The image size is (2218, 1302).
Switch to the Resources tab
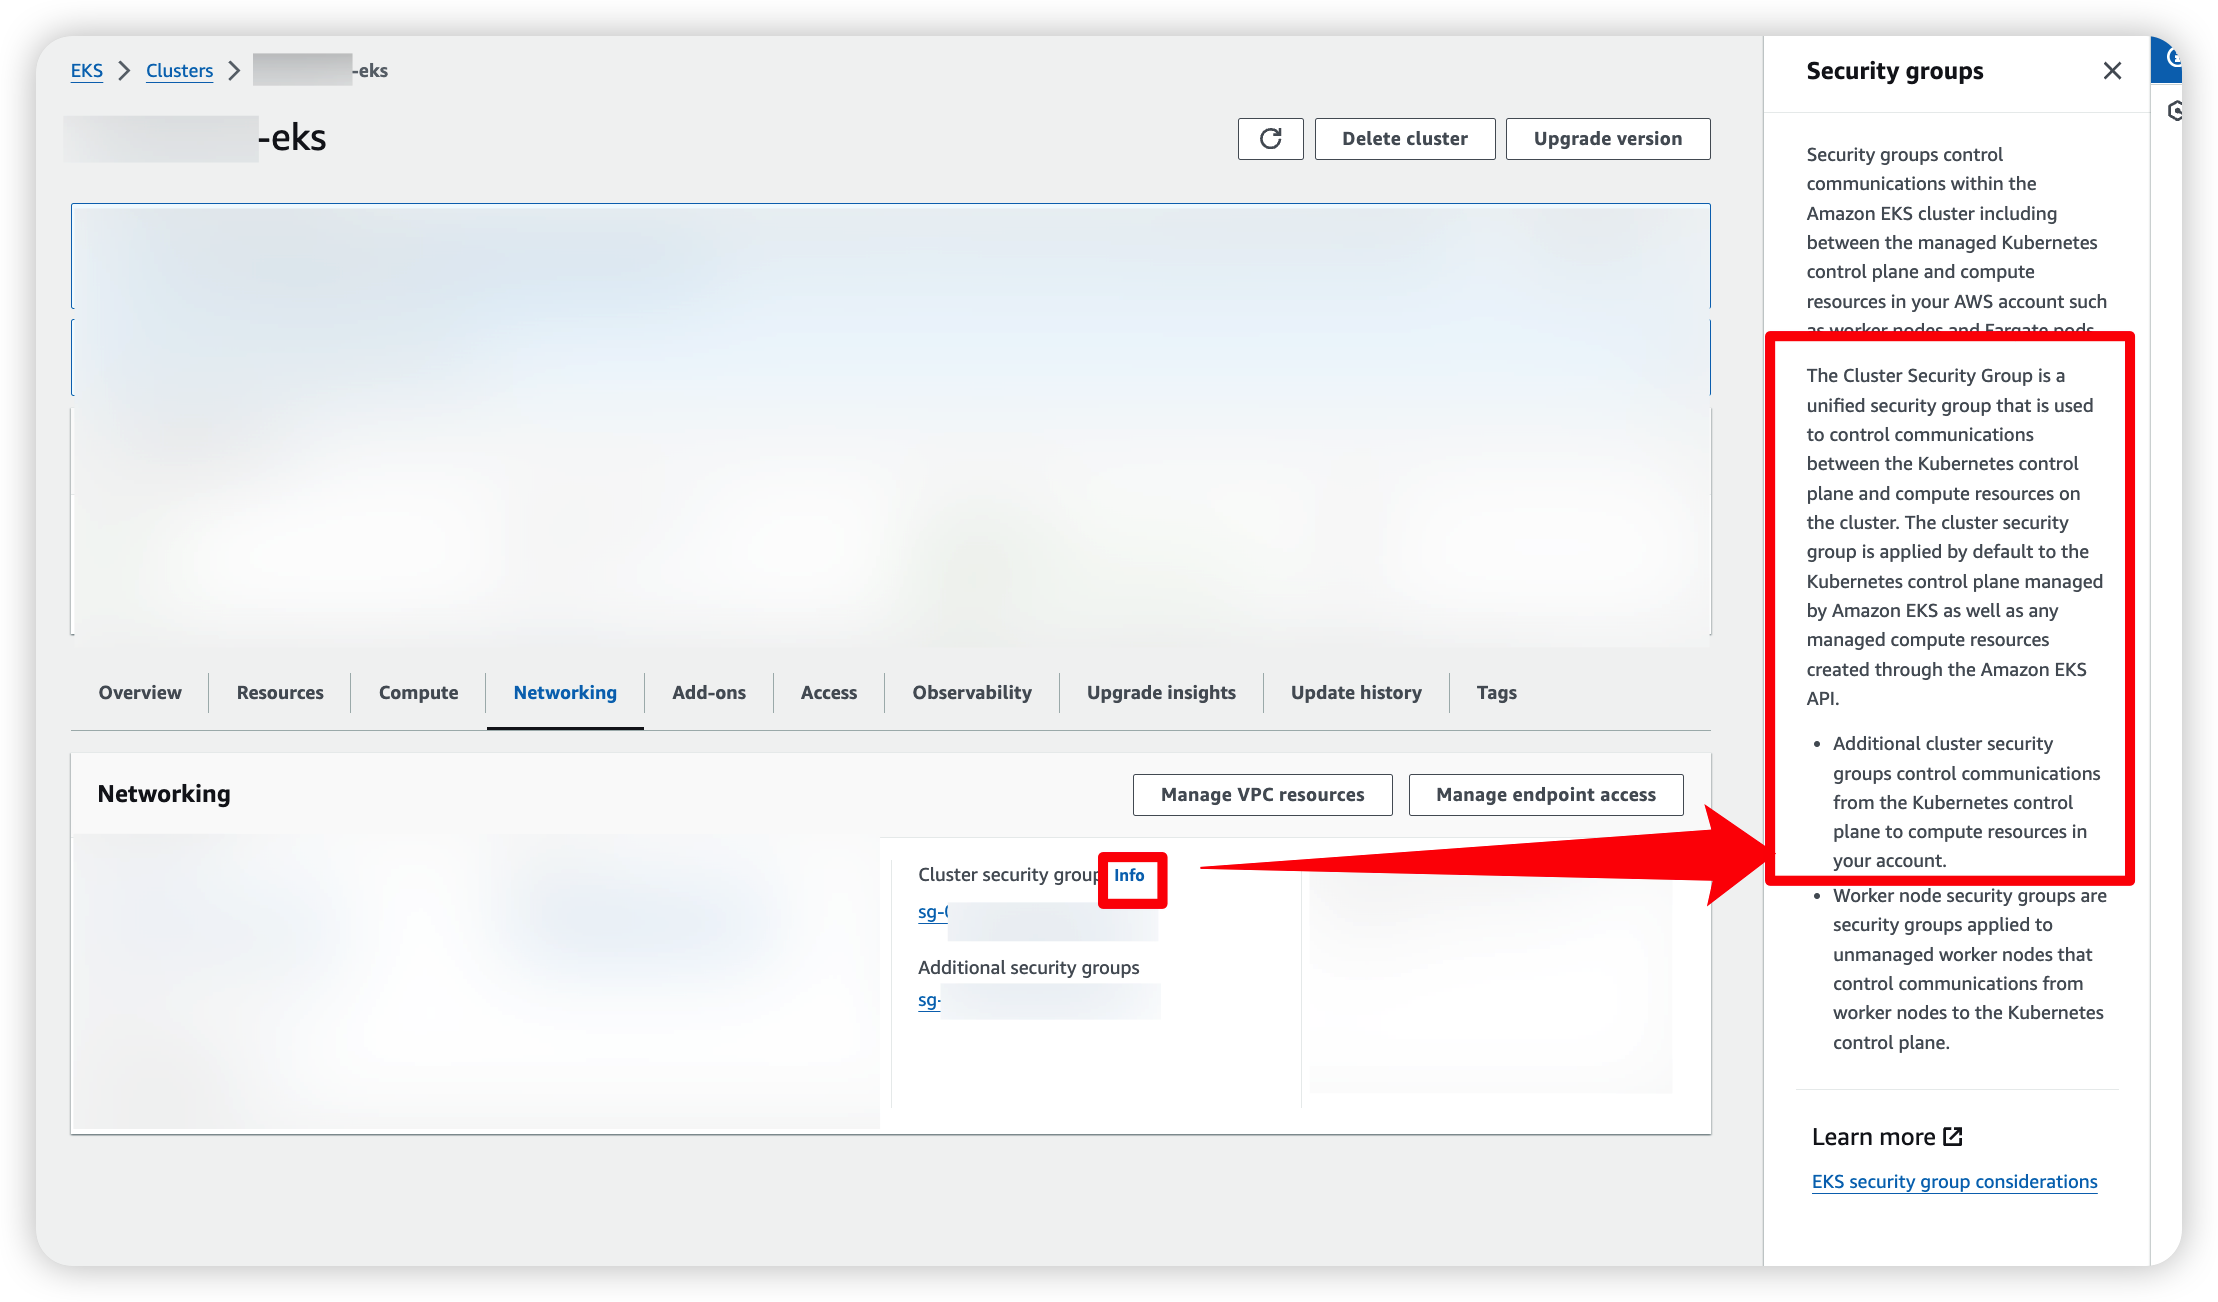click(x=280, y=693)
